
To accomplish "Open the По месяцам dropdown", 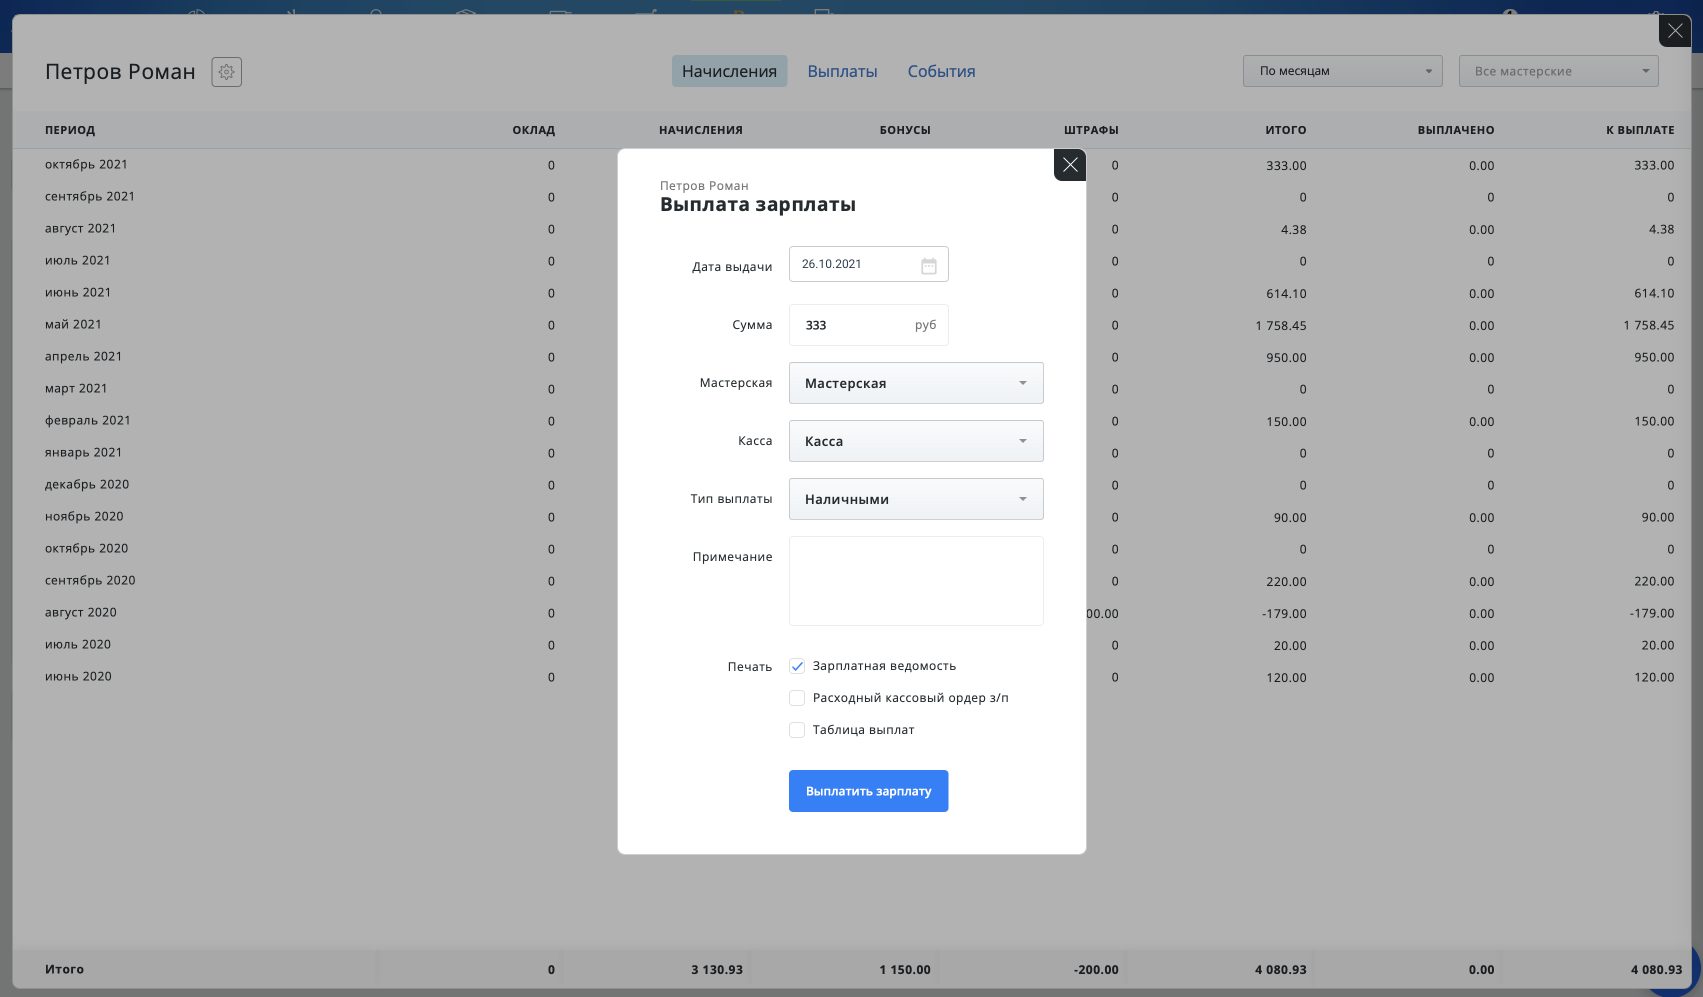I will coord(1342,71).
